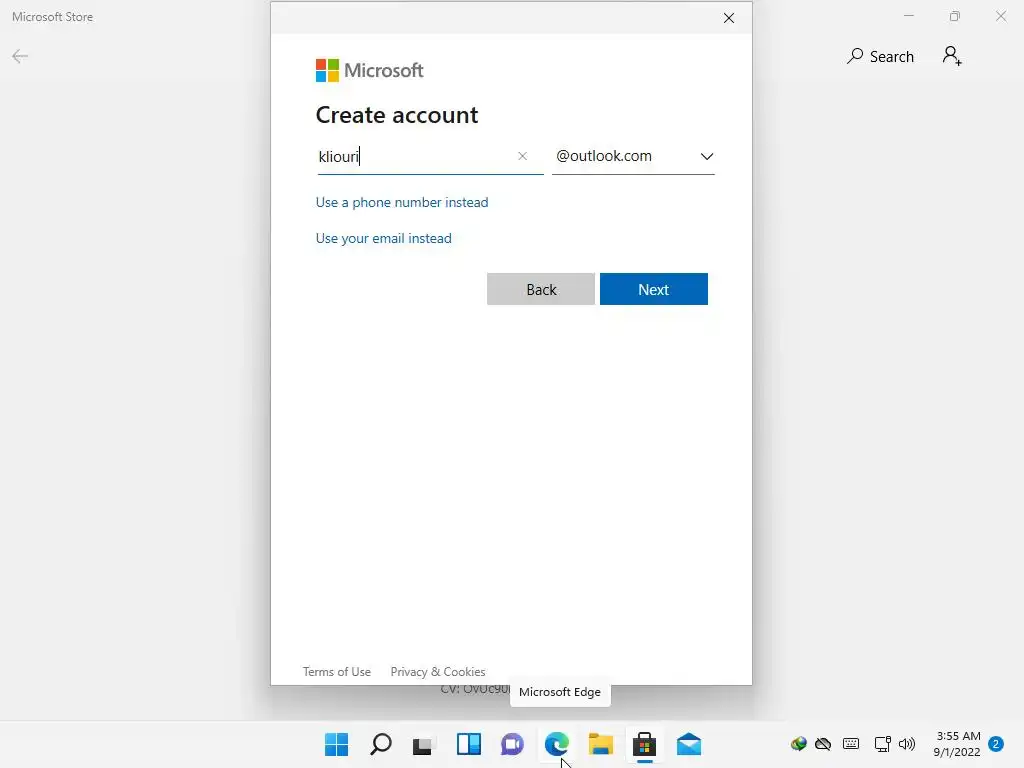
Task: Open taskbar Search
Action: pos(381,744)
